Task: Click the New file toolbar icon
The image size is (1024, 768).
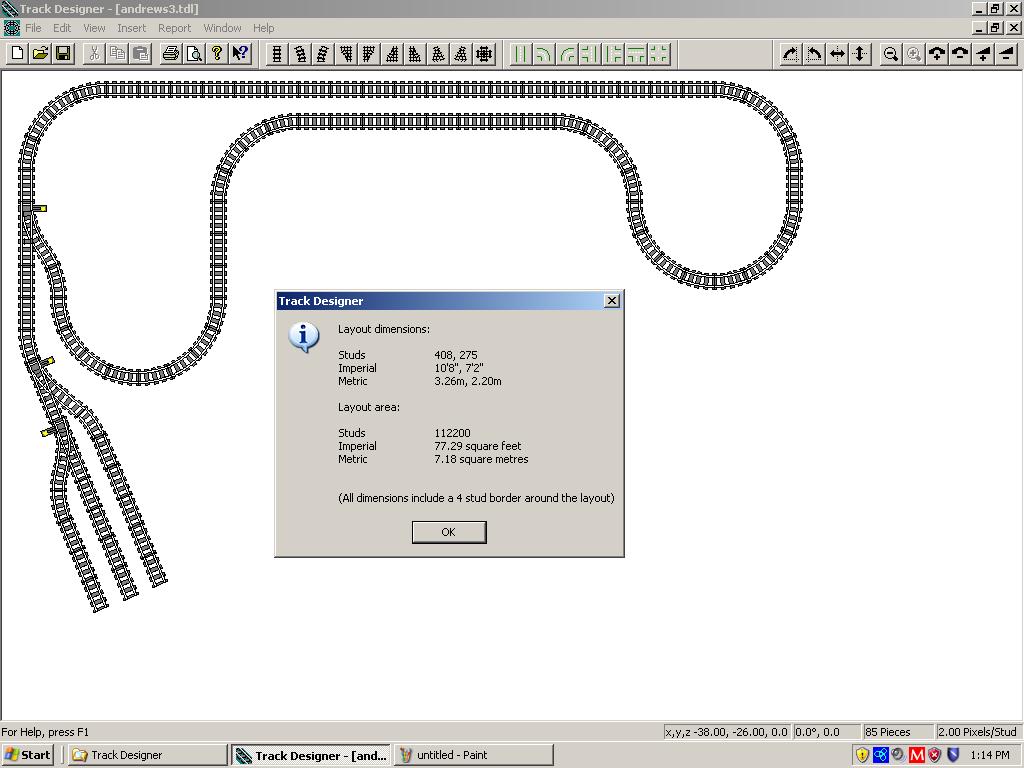Action: tap(17, 54)
